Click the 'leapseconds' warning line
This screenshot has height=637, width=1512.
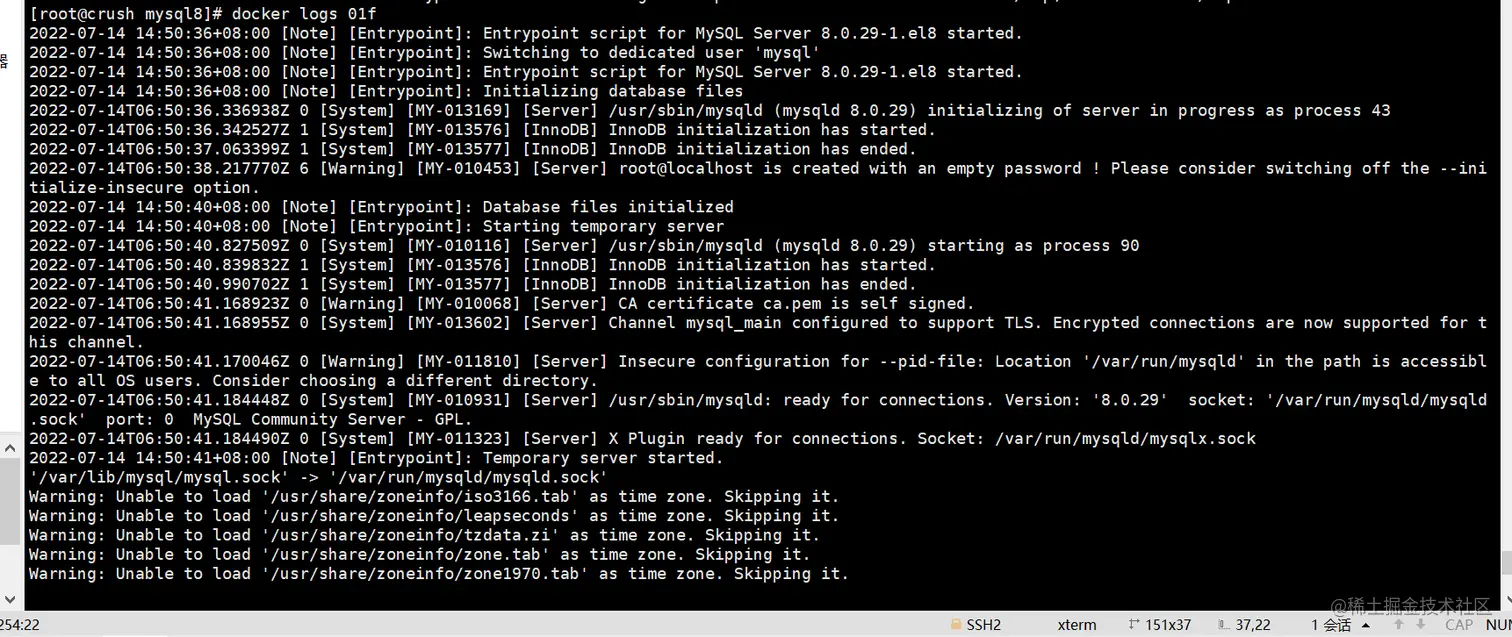click(434, 515)
